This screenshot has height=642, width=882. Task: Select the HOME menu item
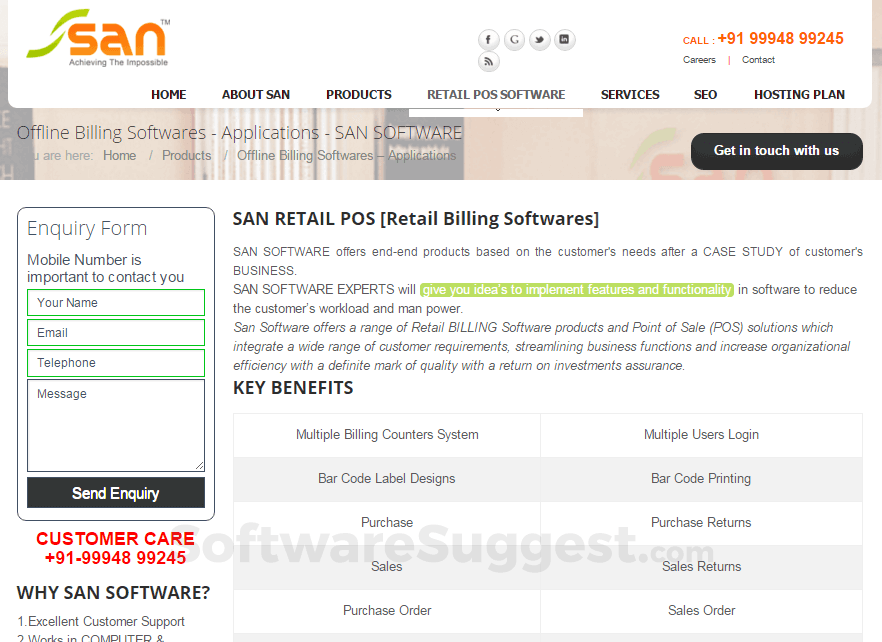pos(168,94)
